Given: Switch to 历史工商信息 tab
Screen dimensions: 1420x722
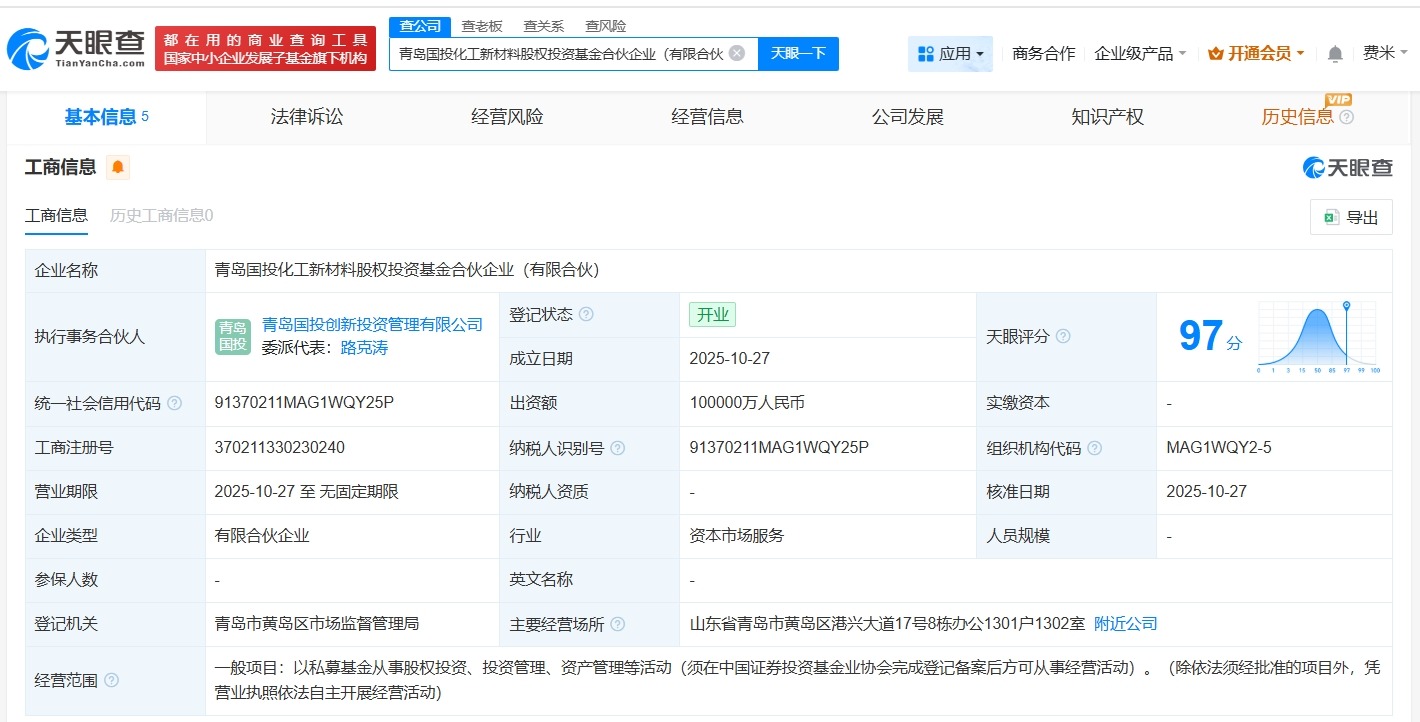Looking at the screenshot, I should [160, 215].
